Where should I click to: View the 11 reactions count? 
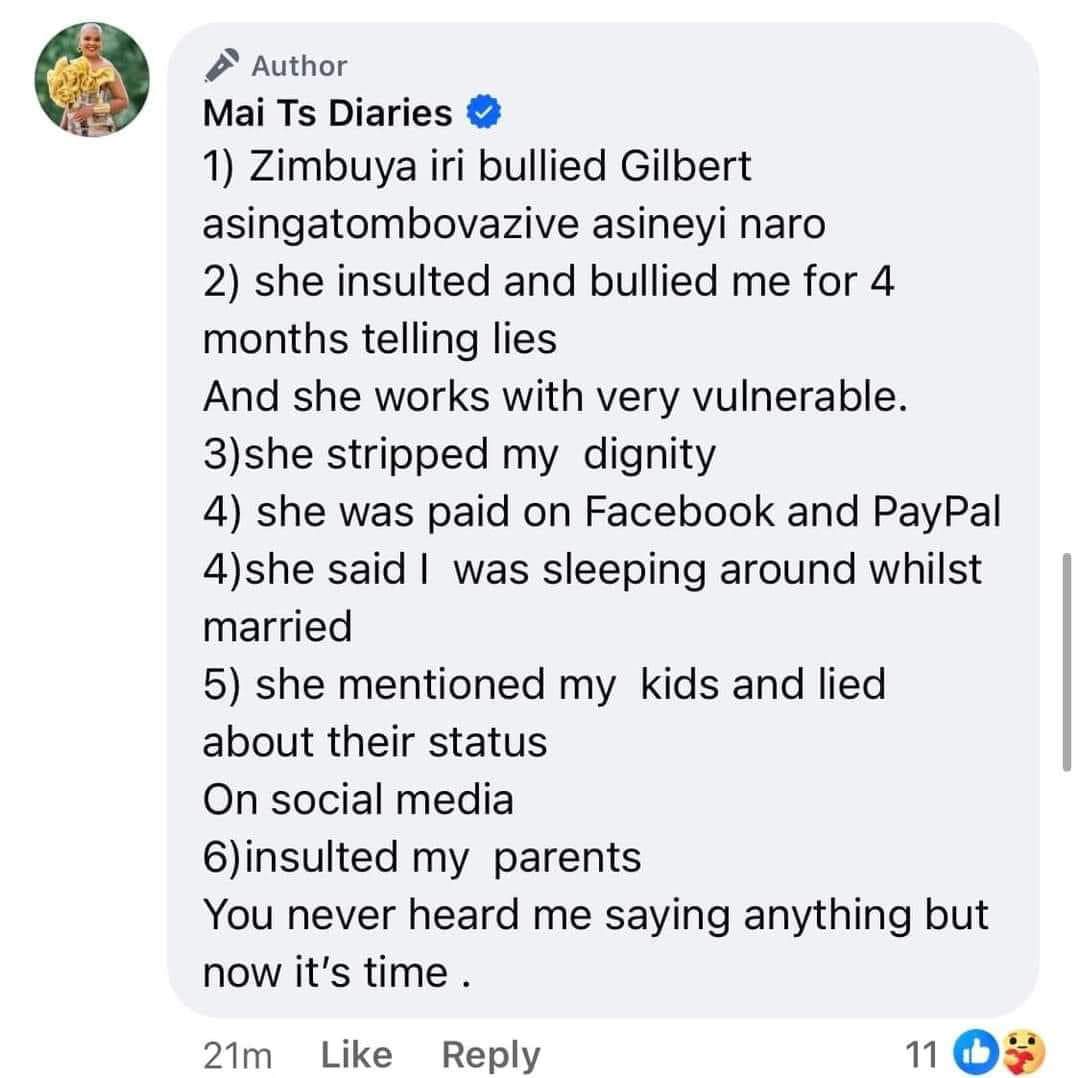921,1055
